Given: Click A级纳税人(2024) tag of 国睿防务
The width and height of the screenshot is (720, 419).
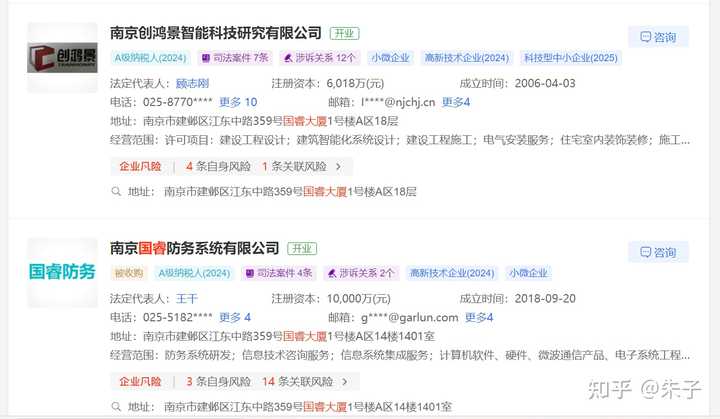Looking at the screenshot, I should point(194,273).
